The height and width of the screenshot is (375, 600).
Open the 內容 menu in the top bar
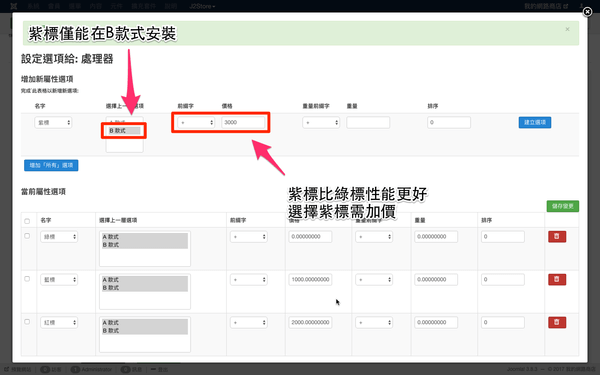coord(96,6)
